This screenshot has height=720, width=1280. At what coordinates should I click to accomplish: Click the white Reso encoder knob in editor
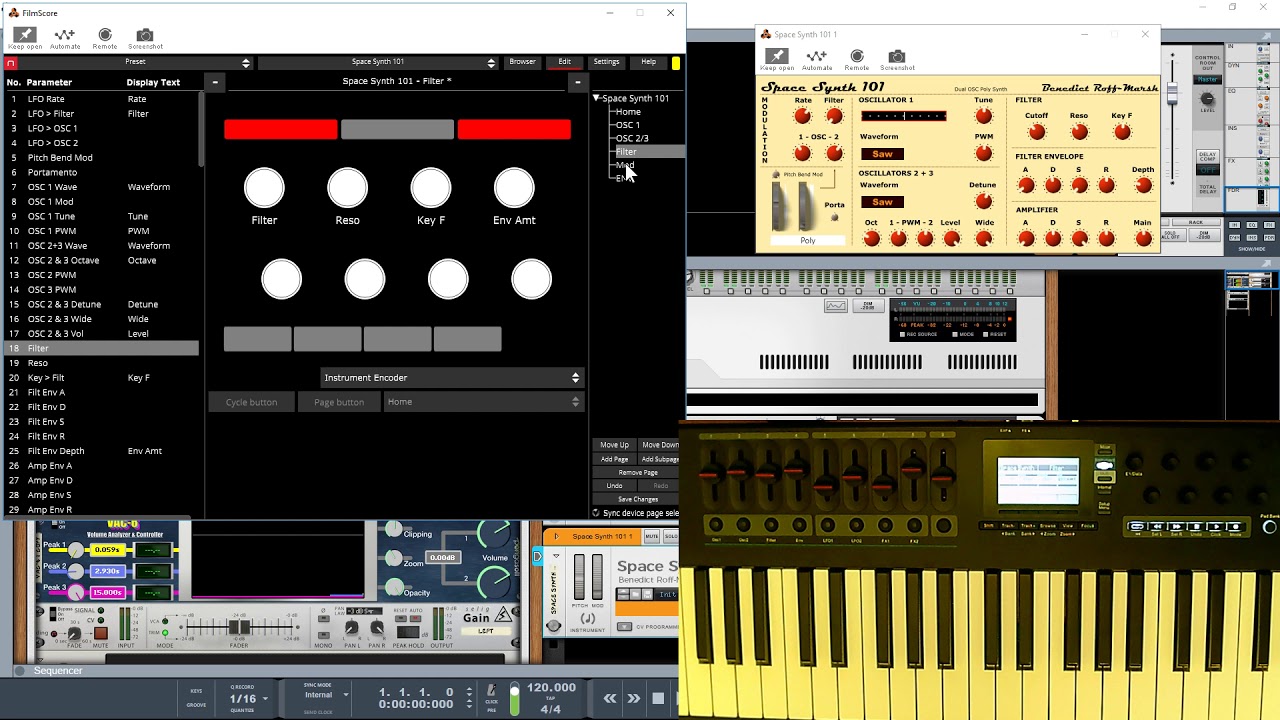click(x=347, y=188)
